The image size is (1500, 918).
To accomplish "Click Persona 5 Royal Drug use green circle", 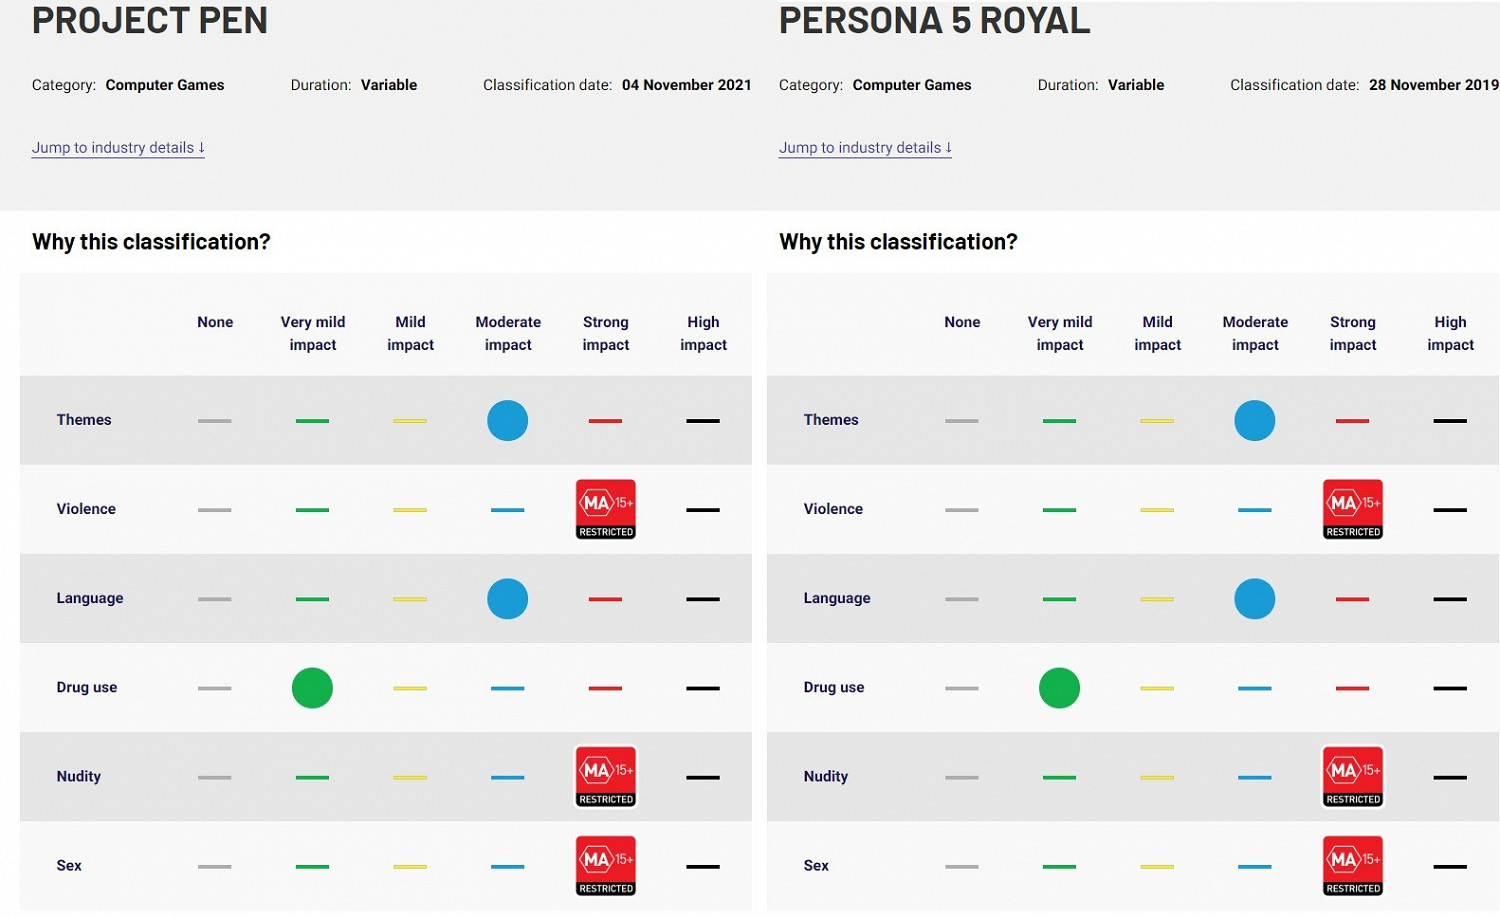I will pos(1059,688).
